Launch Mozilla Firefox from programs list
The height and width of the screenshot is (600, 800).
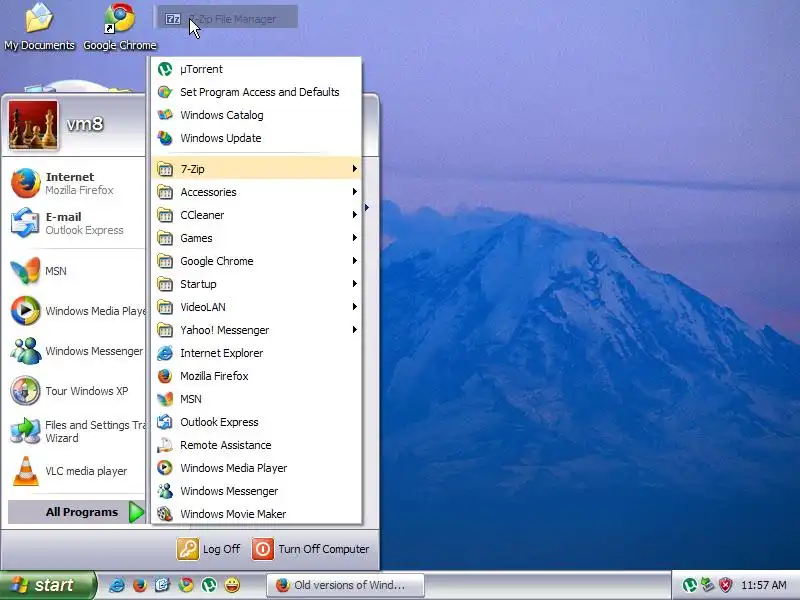257,376
